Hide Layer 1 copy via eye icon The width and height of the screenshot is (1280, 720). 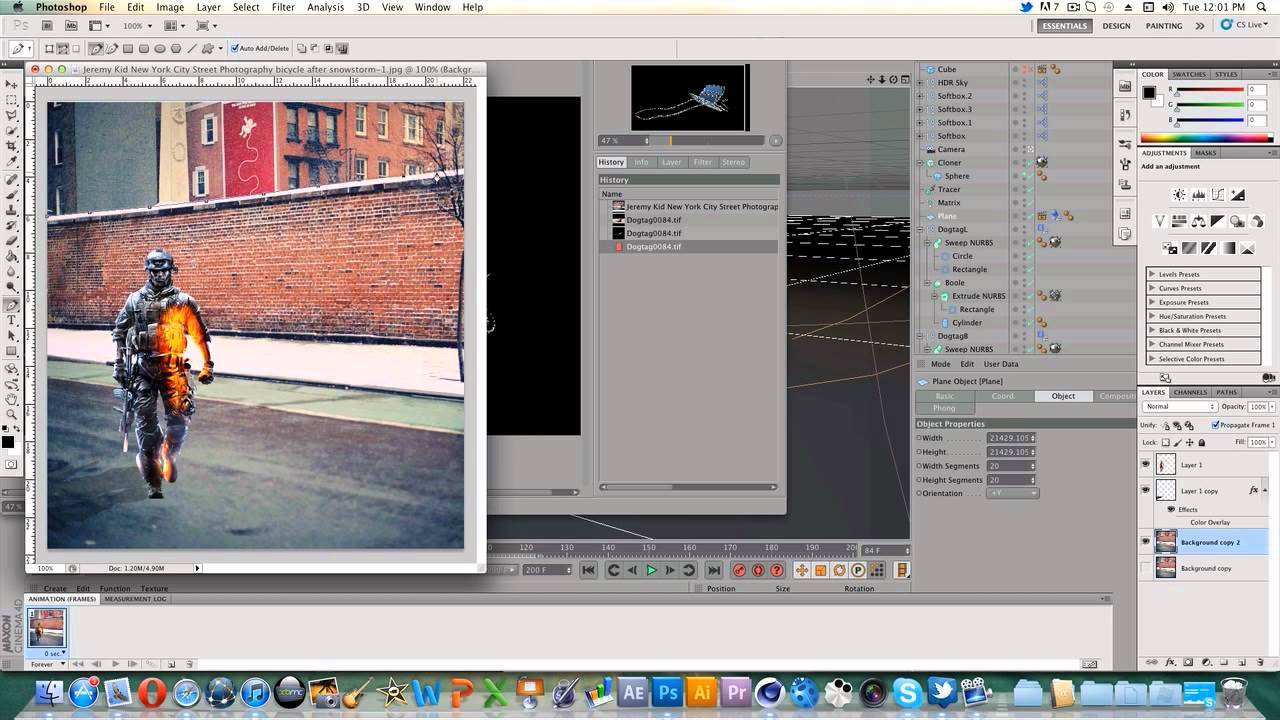point(1146,490)
